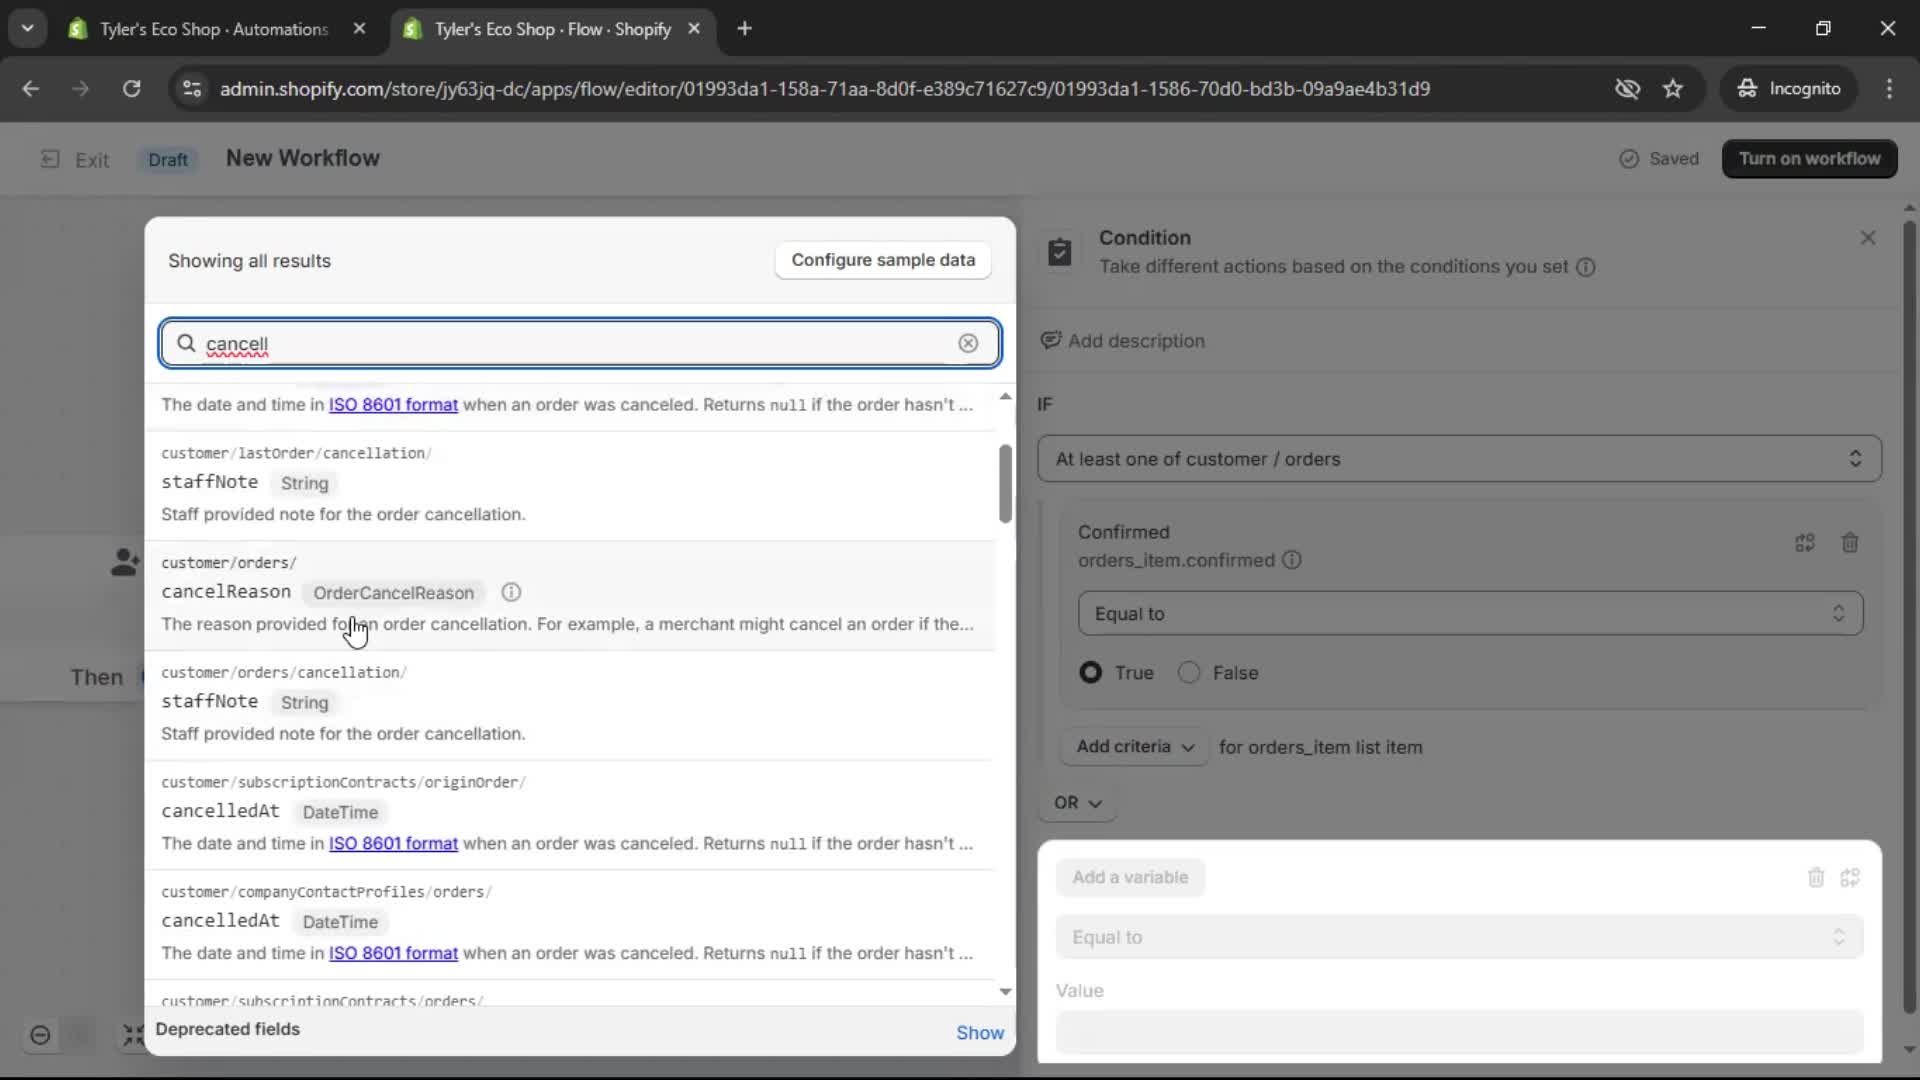This screenshot has width=1920, height=1080.
Task: Click the trash icon on Add a variable
Action: 1817,877
